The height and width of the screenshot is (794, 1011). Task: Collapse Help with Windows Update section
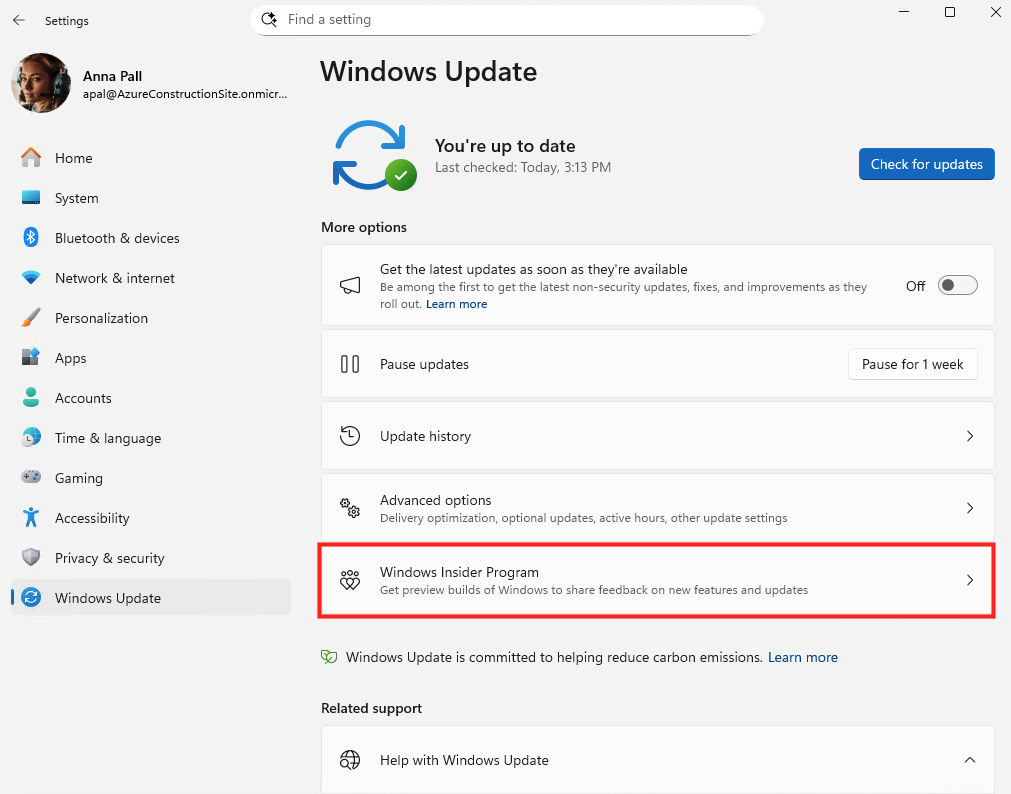coord(969,760)
